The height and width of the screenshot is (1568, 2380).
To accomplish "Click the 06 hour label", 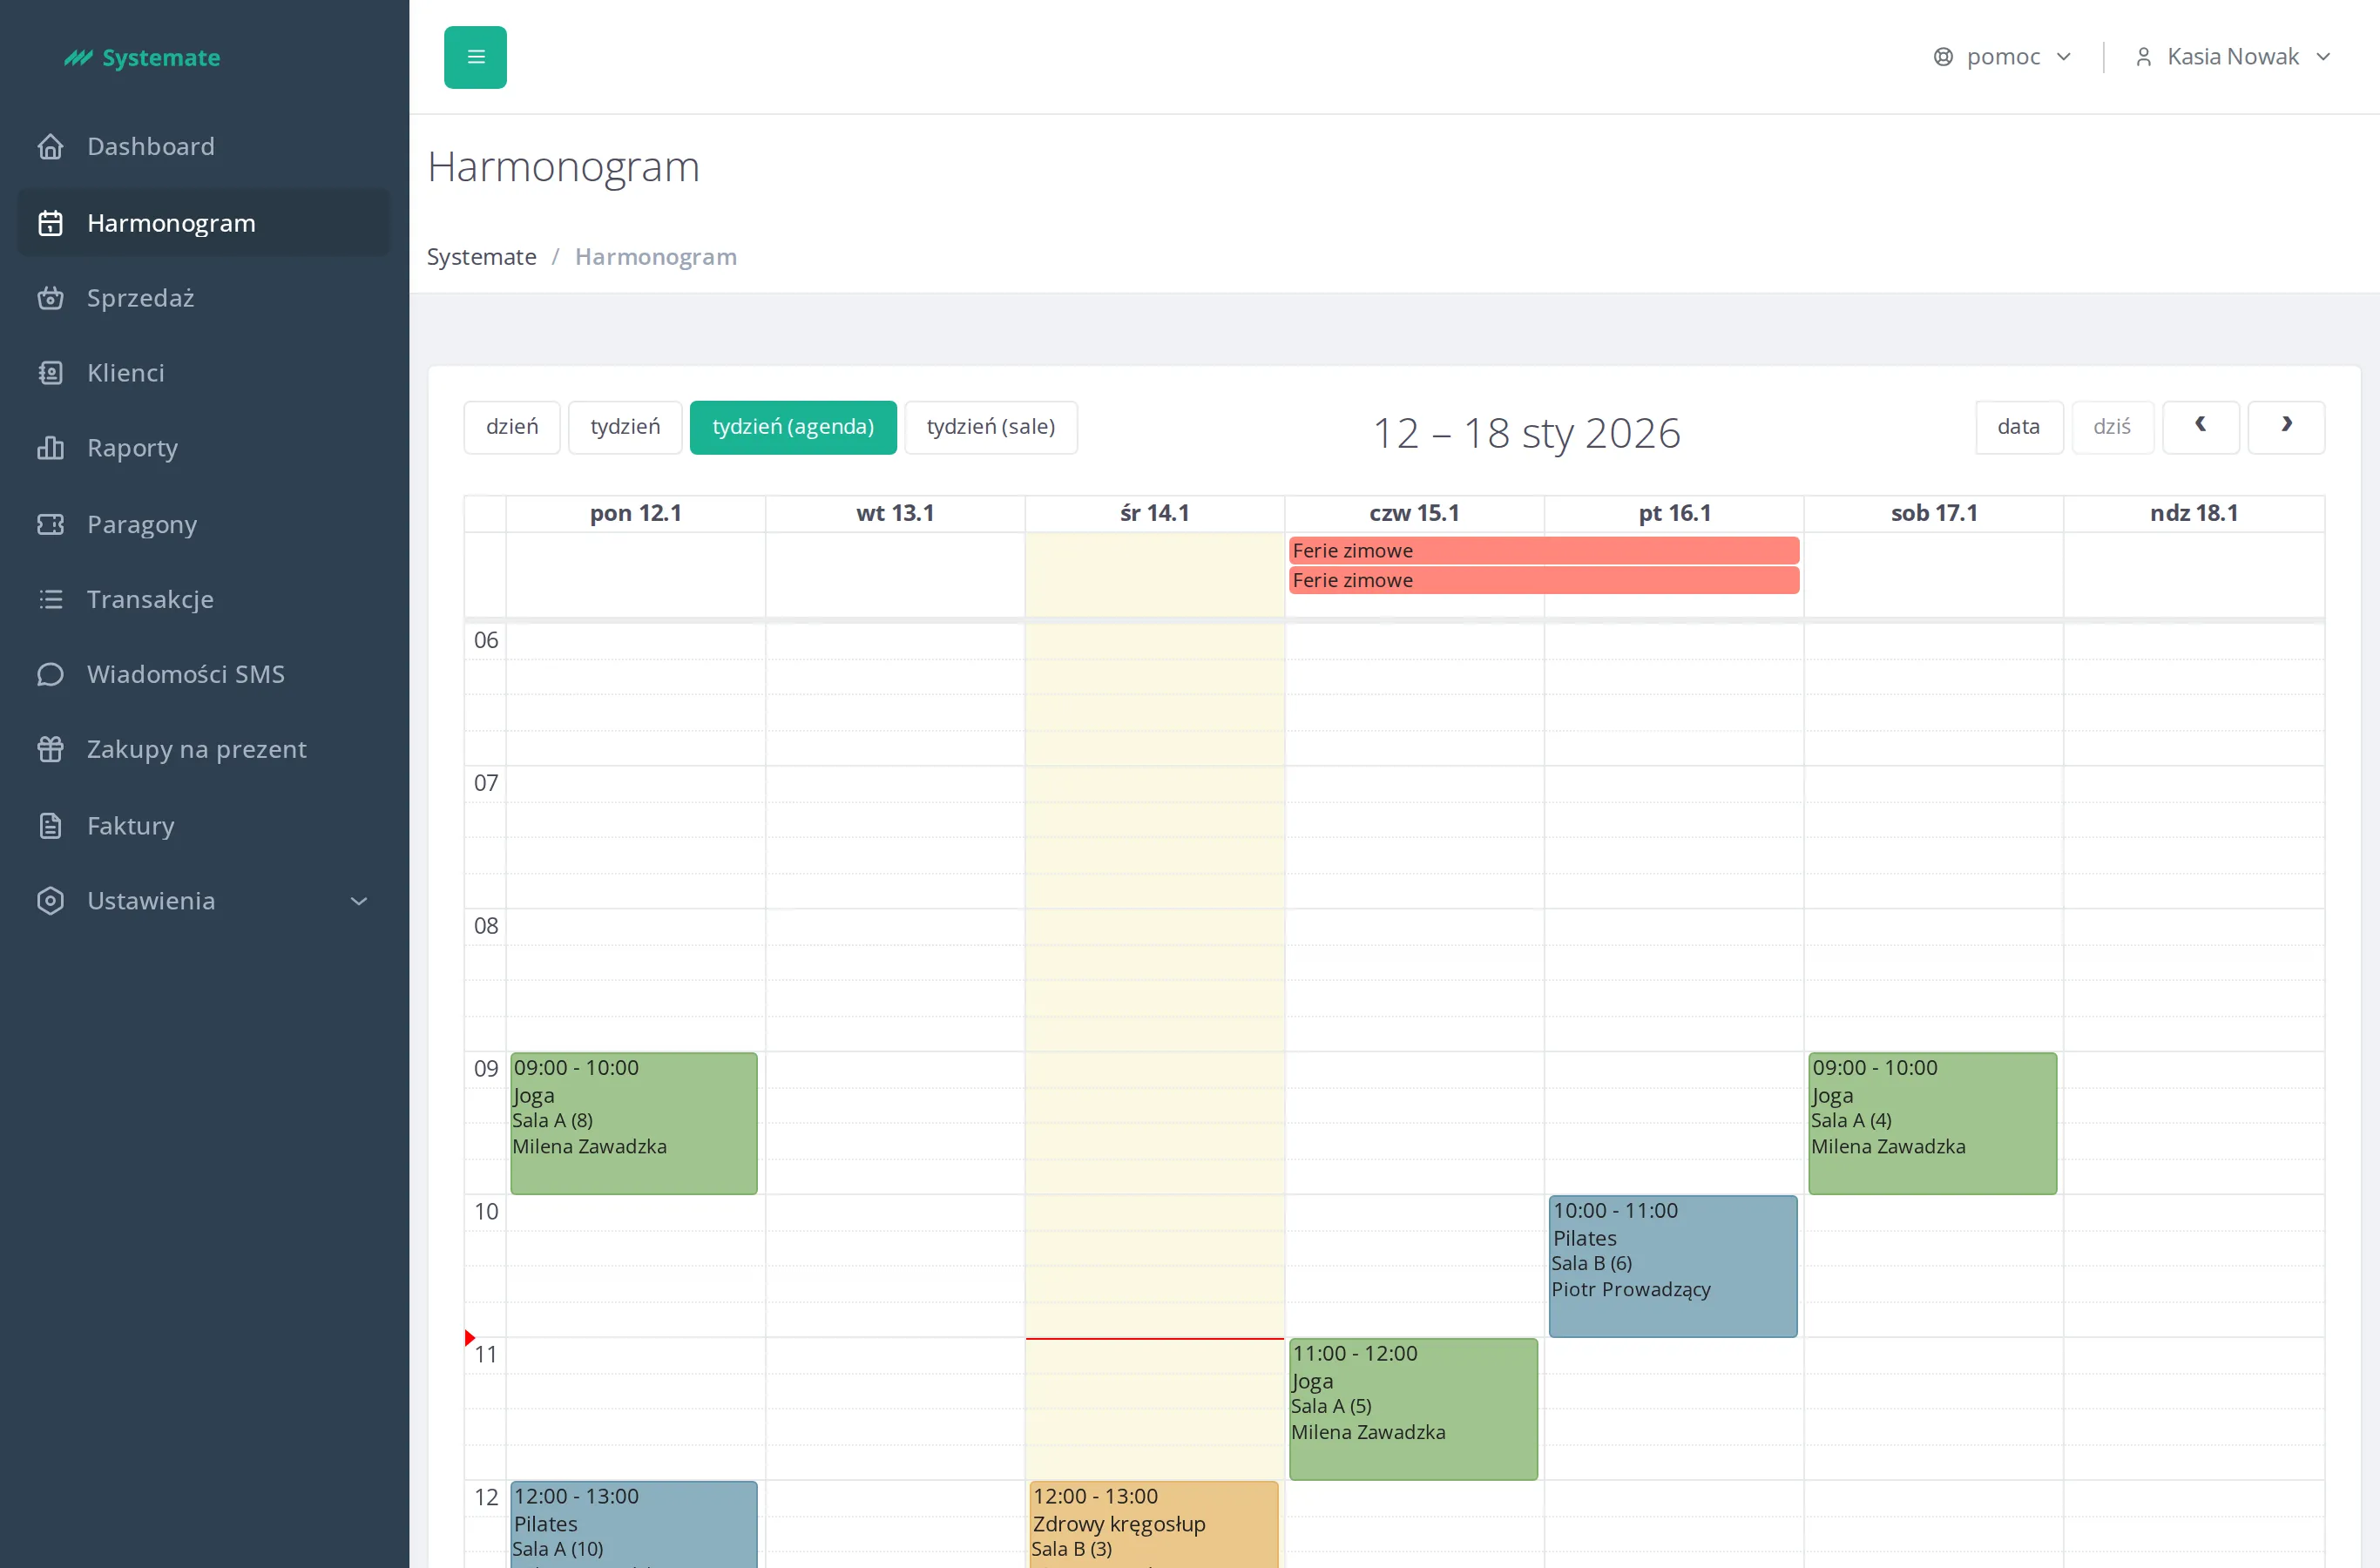I will (x=486, y=640).
